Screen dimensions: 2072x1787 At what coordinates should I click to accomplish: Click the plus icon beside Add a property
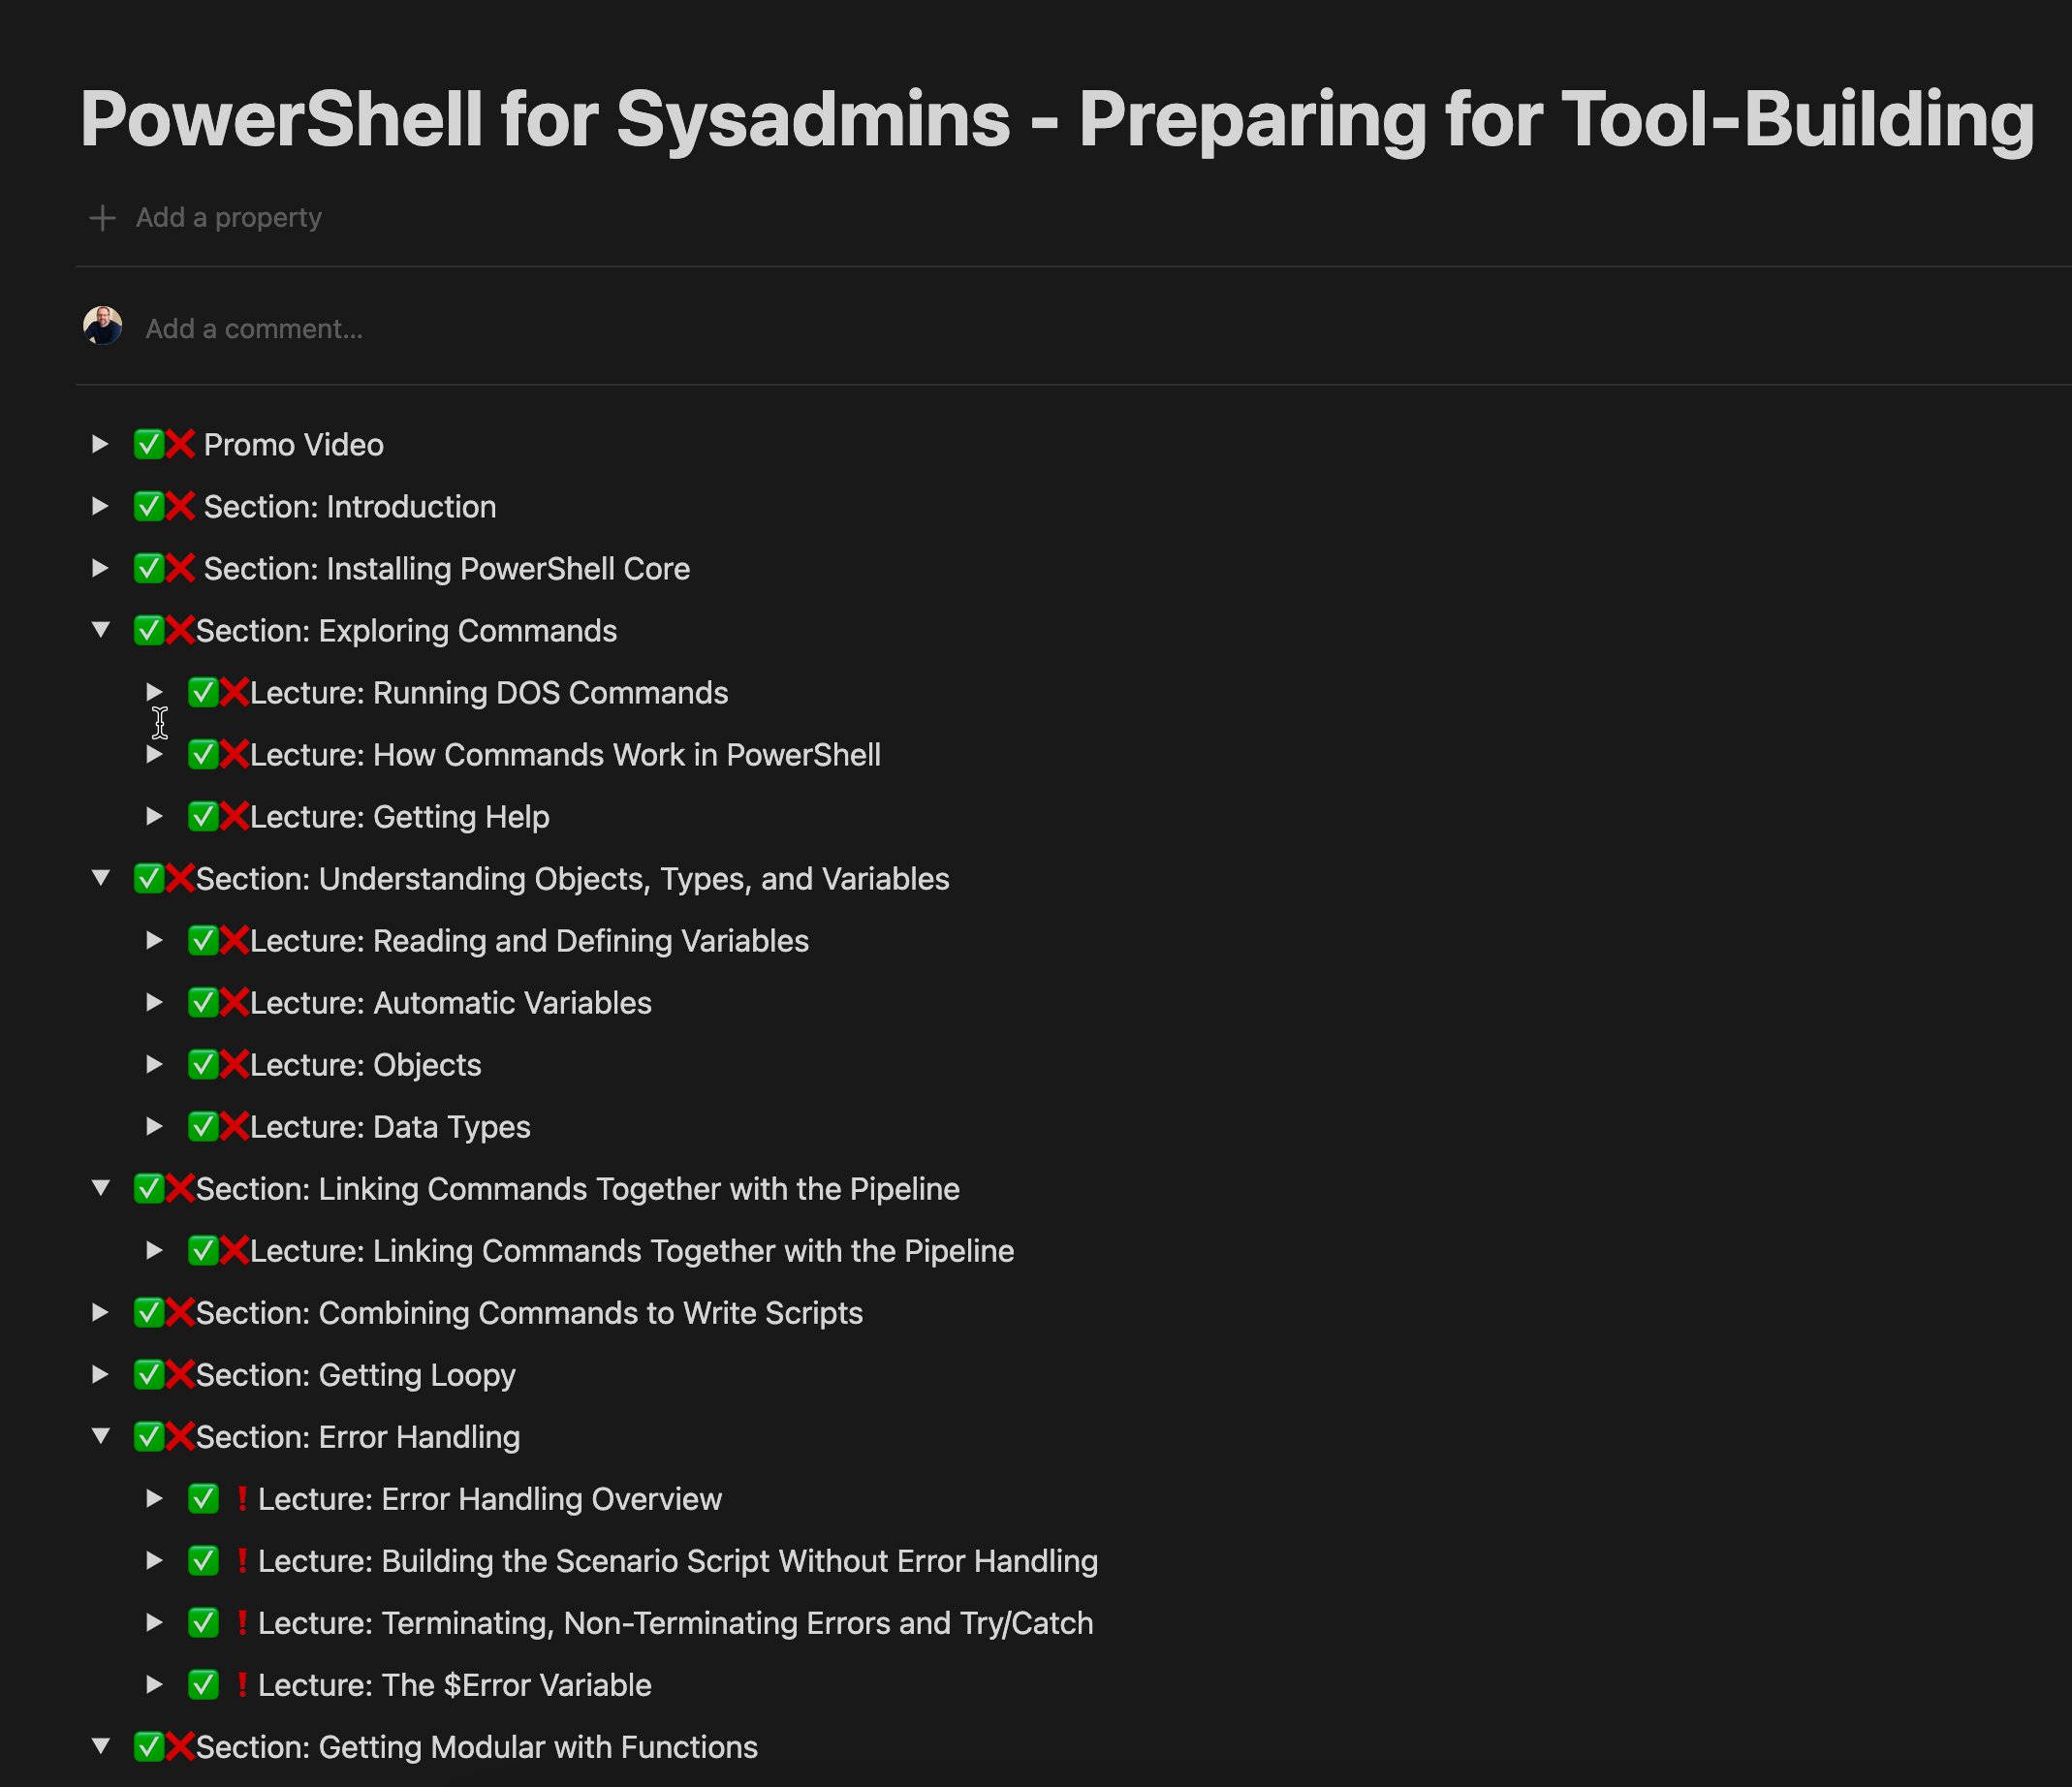(102, 218)
